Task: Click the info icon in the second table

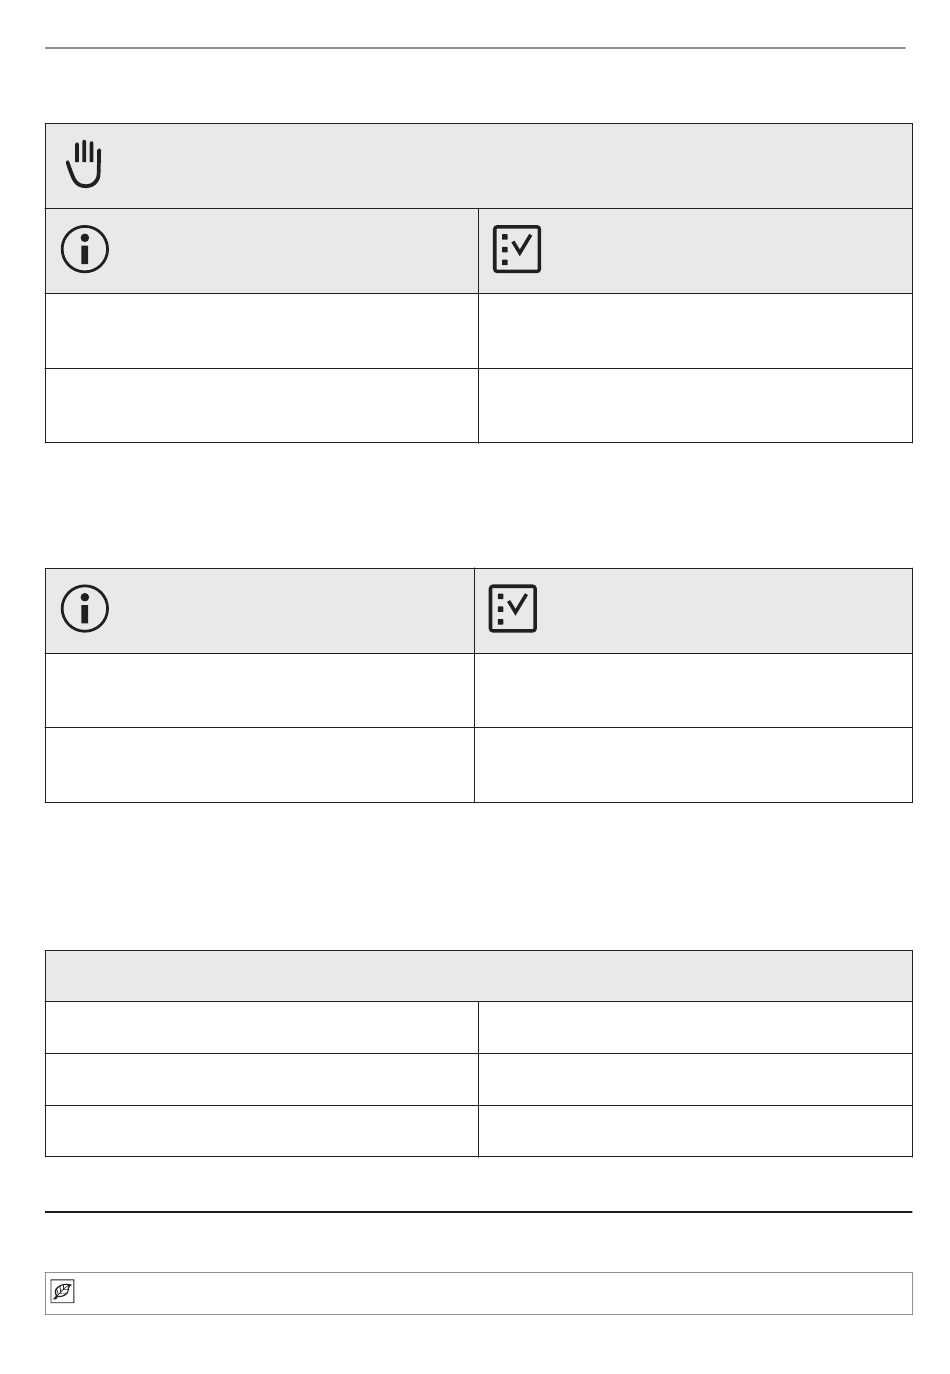Action: (85, 608)
